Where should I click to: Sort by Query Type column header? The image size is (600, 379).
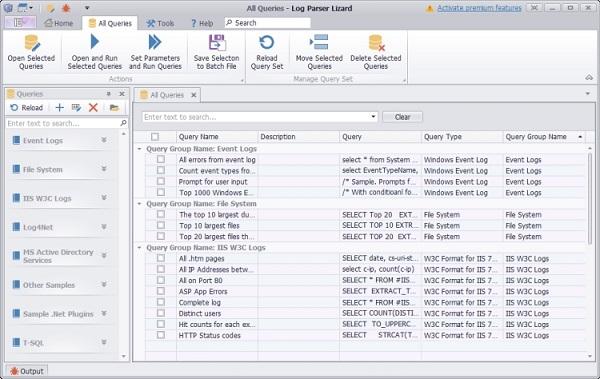pyautogui.click(x=462, y=137)
